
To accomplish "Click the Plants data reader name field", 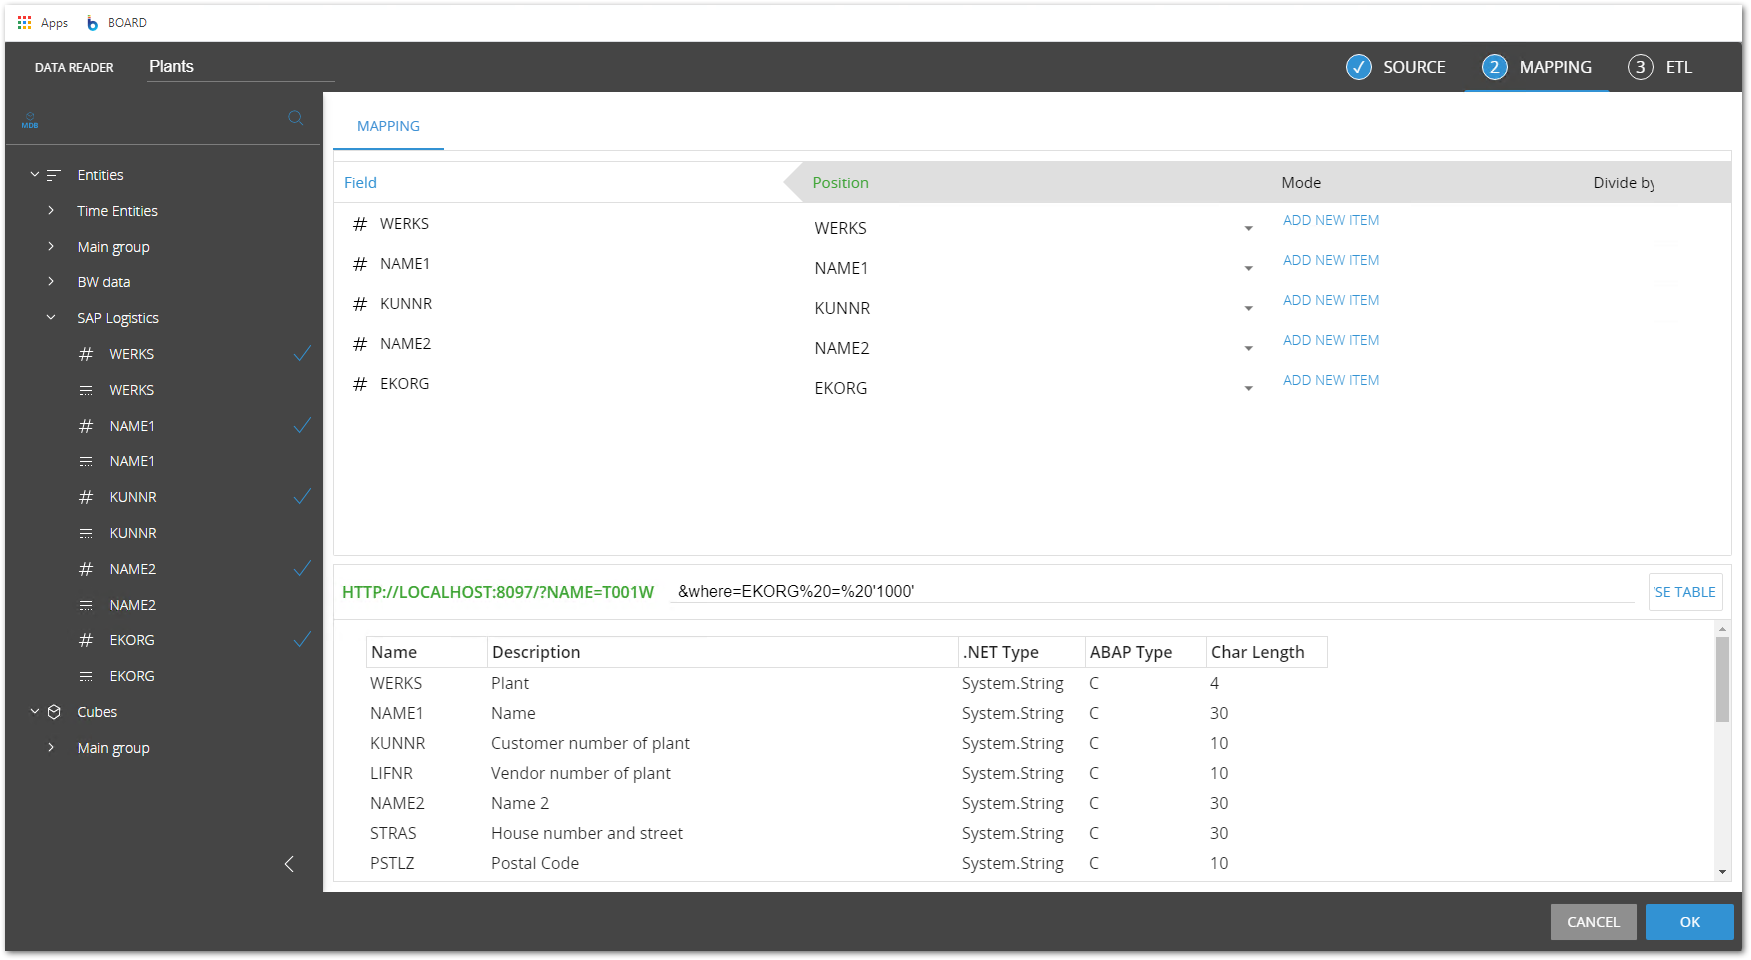I will 240,67.
